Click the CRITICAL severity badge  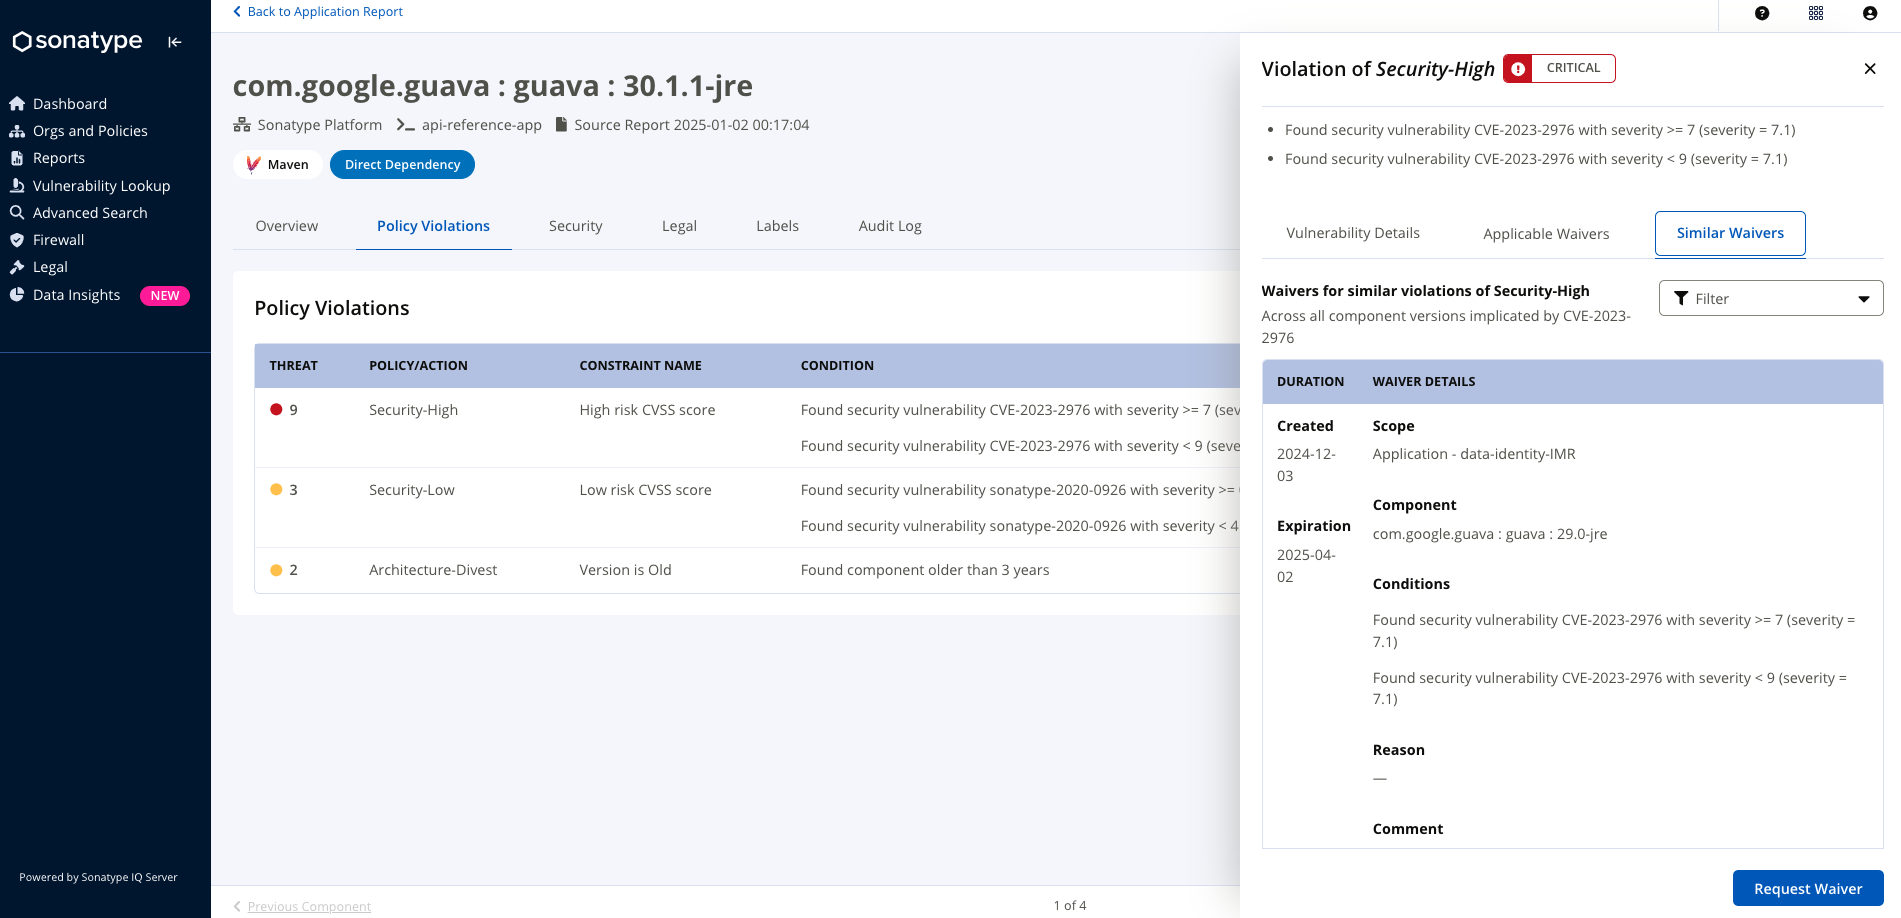tap(1559, 68)
